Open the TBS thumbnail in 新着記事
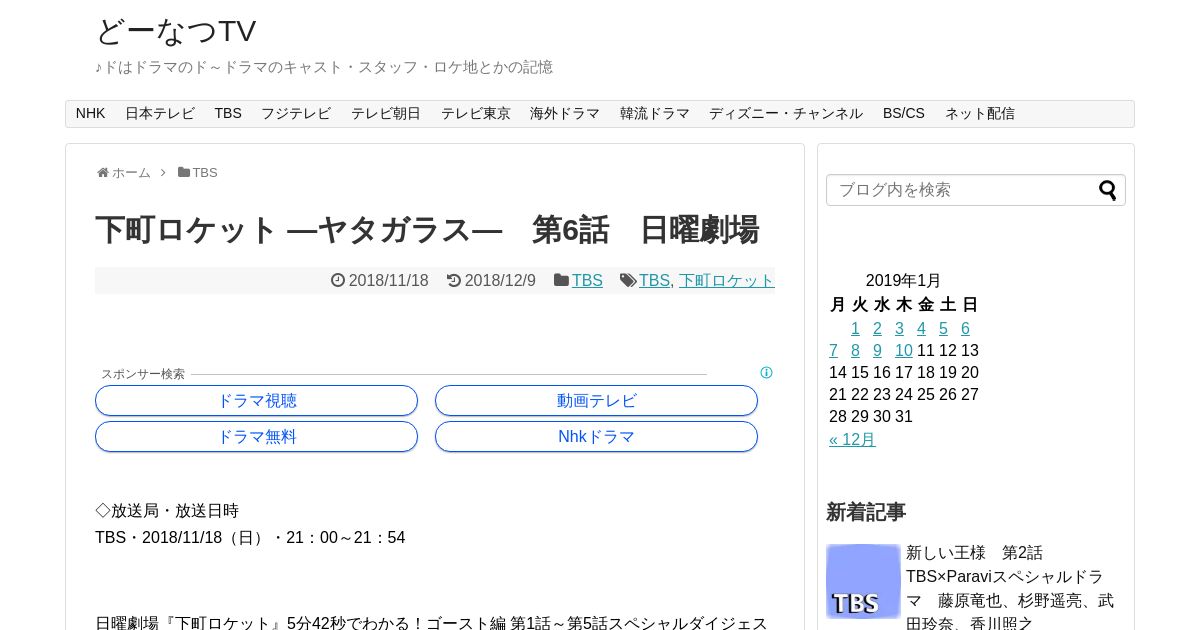Image resolution: width=1200 pixels, height=630 pixels. pos(863,581)
